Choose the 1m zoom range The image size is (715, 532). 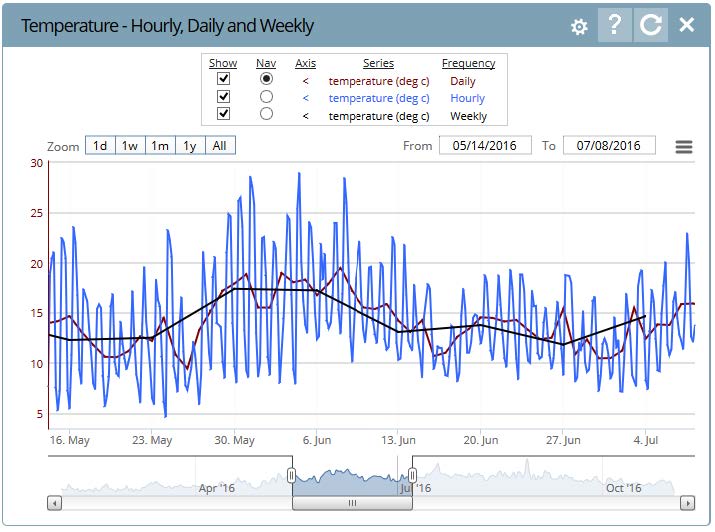coord(159,146)
